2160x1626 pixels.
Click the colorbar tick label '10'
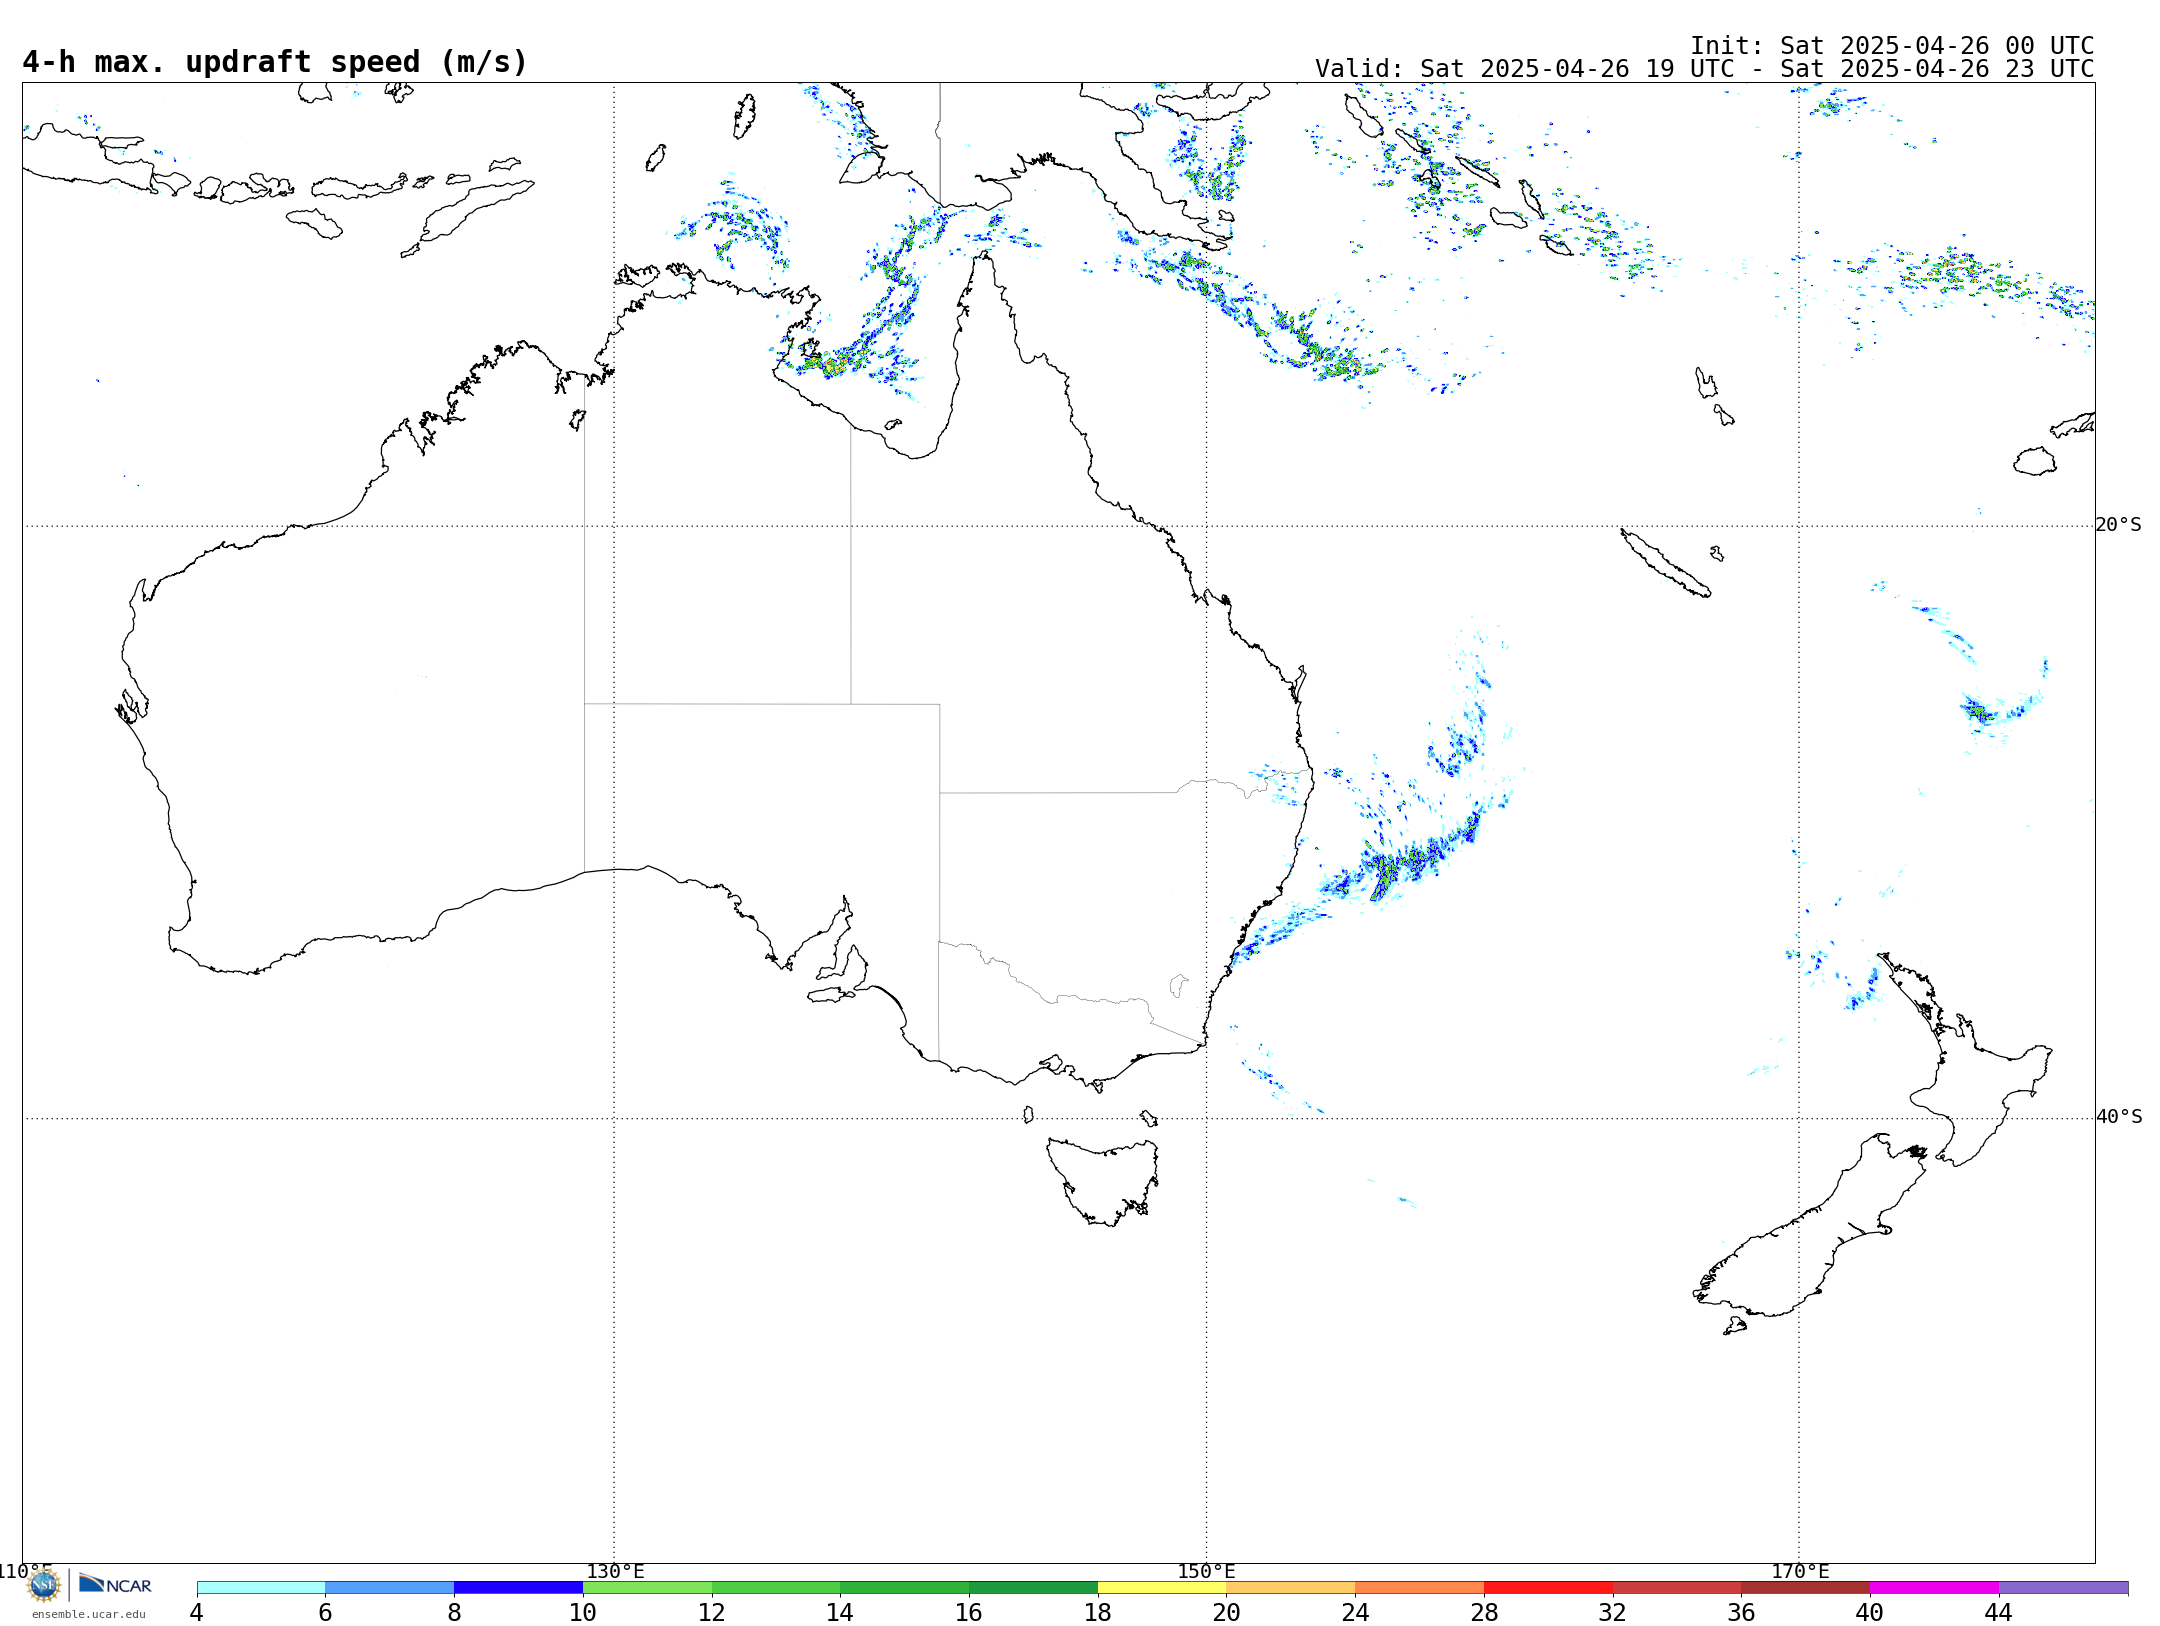(583, 1613)
